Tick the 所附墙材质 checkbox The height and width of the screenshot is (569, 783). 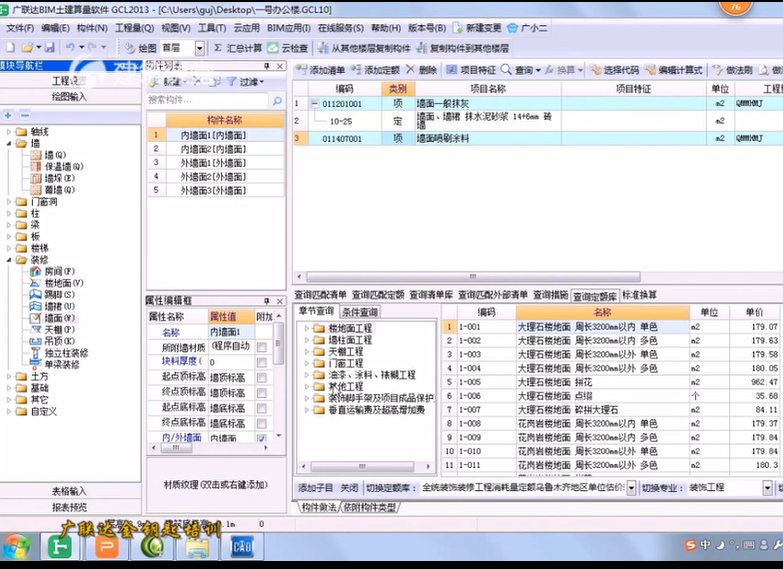tap(261, 347)
